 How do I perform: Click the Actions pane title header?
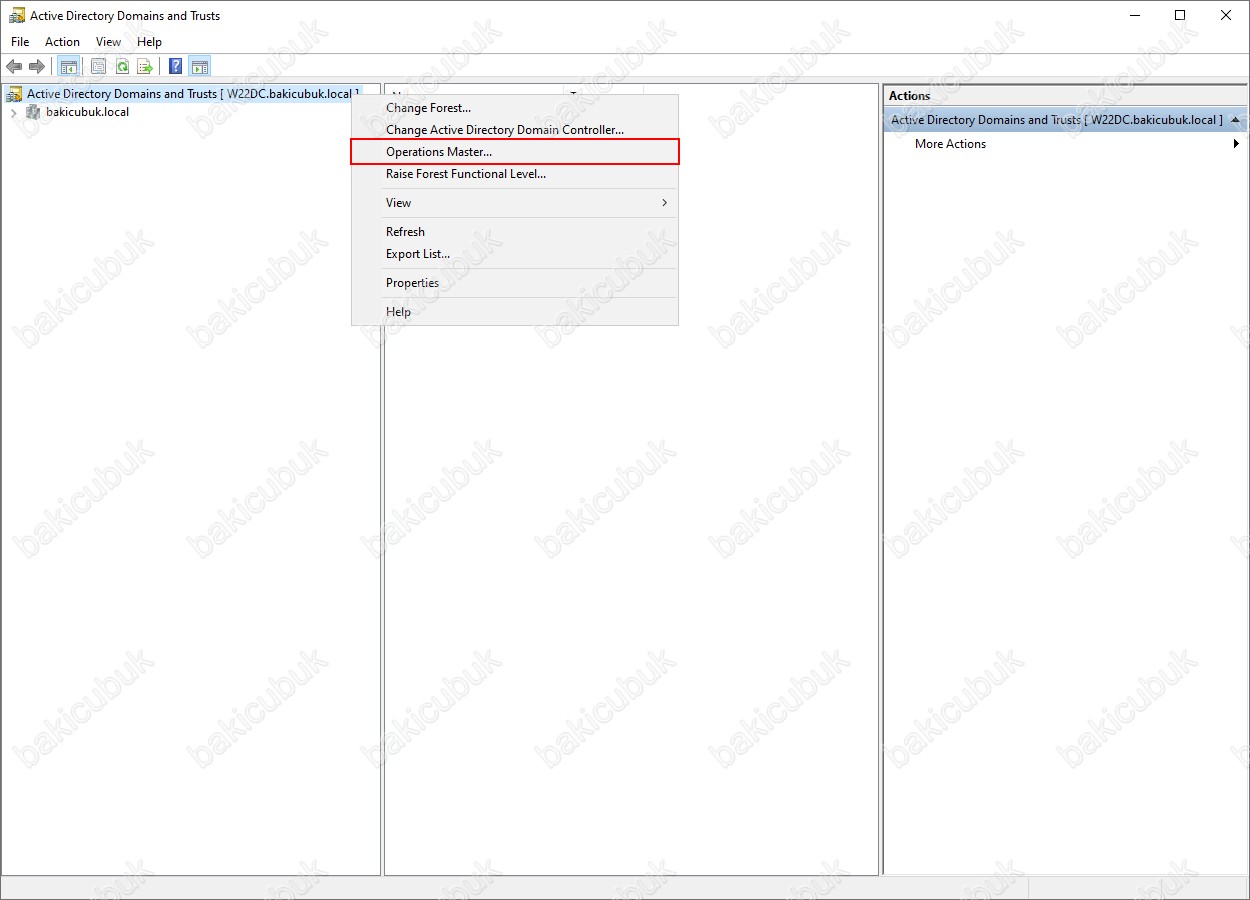coord(1065,96)
